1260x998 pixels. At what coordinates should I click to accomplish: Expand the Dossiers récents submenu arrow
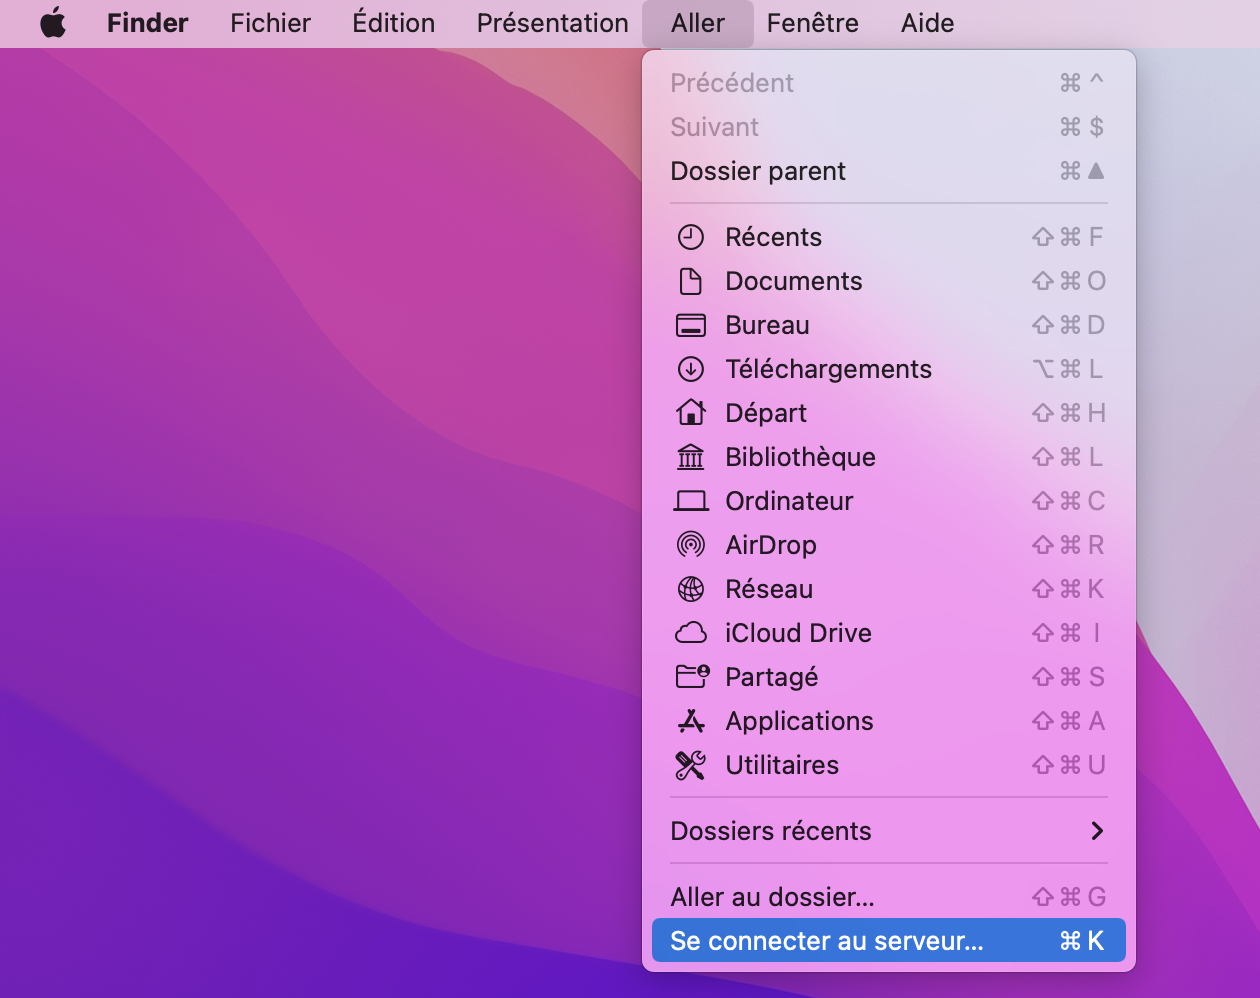click(x=1097, y=831)
